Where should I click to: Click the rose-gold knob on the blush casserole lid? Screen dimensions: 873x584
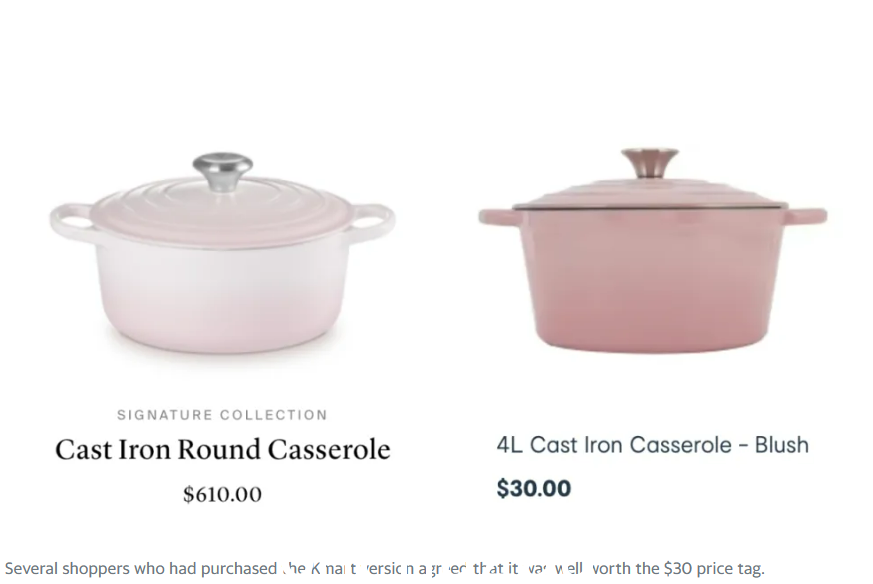point(650,163)
